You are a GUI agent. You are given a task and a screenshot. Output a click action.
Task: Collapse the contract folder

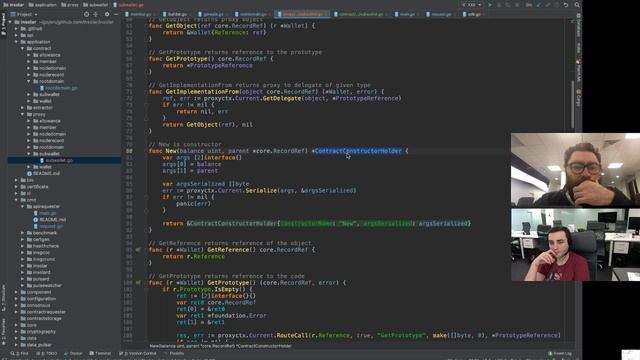point(22,49)
